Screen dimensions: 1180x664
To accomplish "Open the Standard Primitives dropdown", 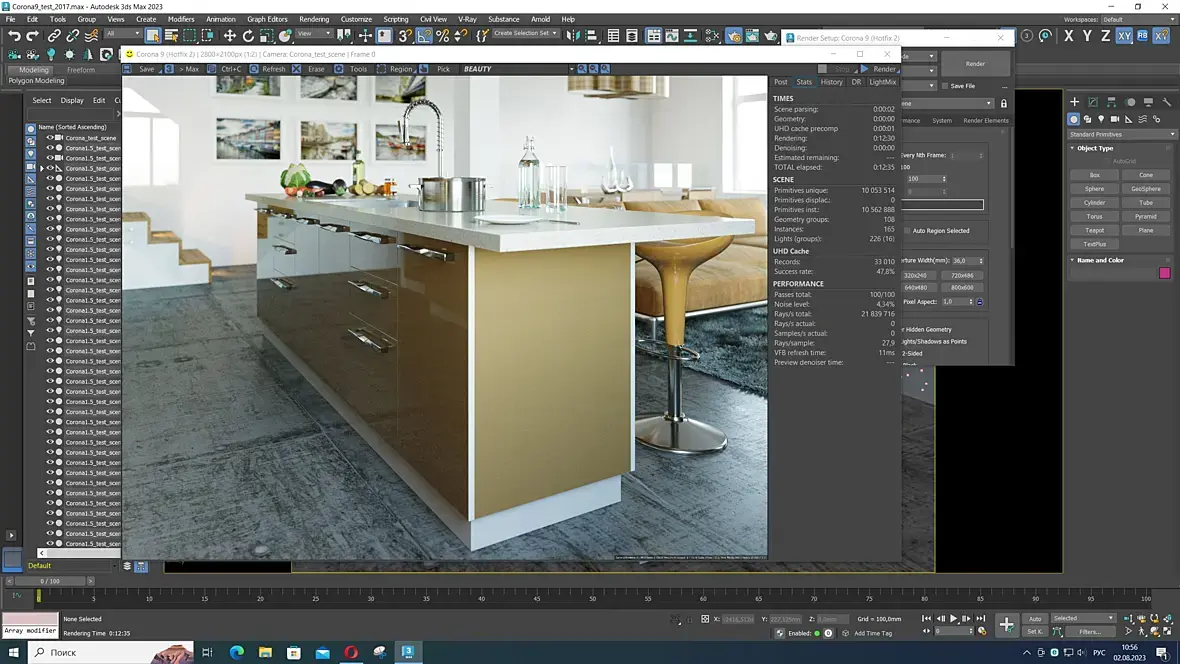I will click(x=1121, y=134).
